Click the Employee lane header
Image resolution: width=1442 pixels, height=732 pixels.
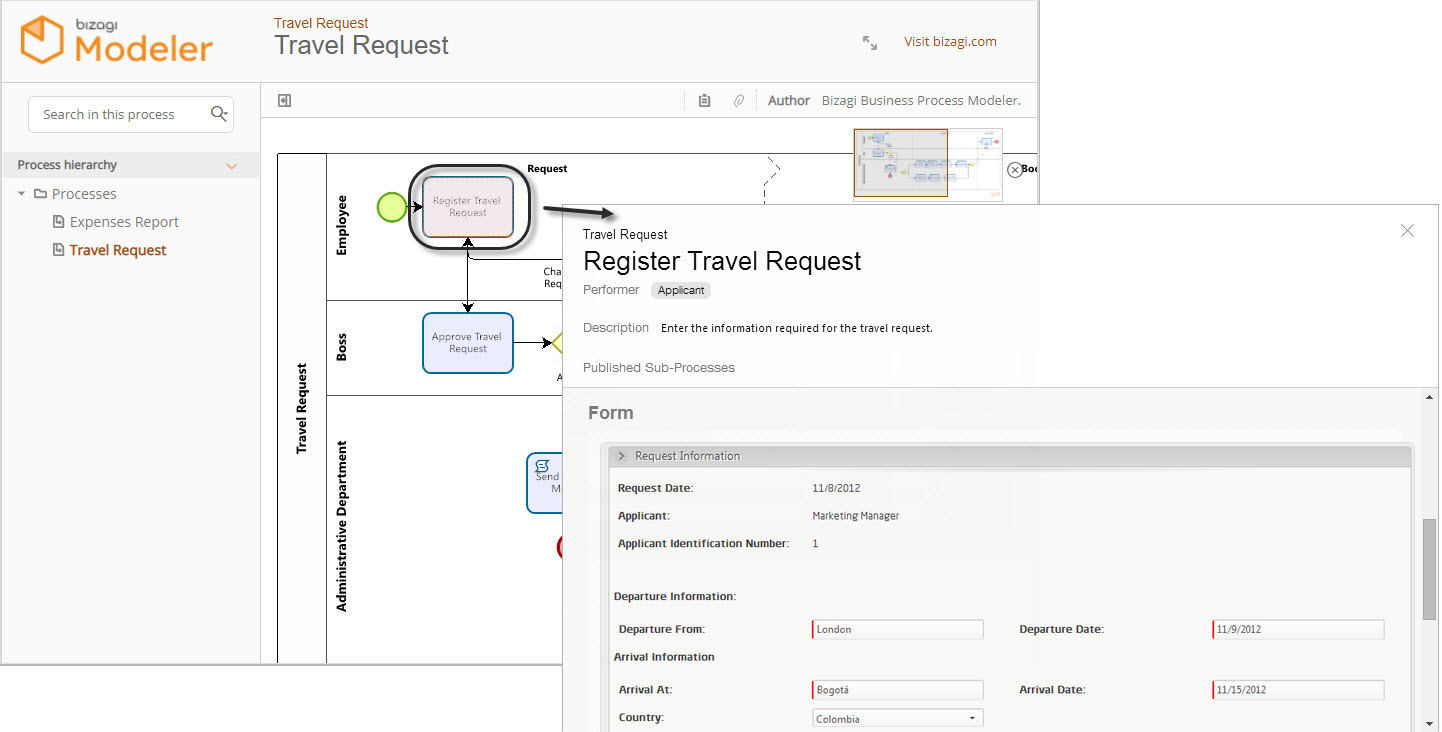point(342,226)
